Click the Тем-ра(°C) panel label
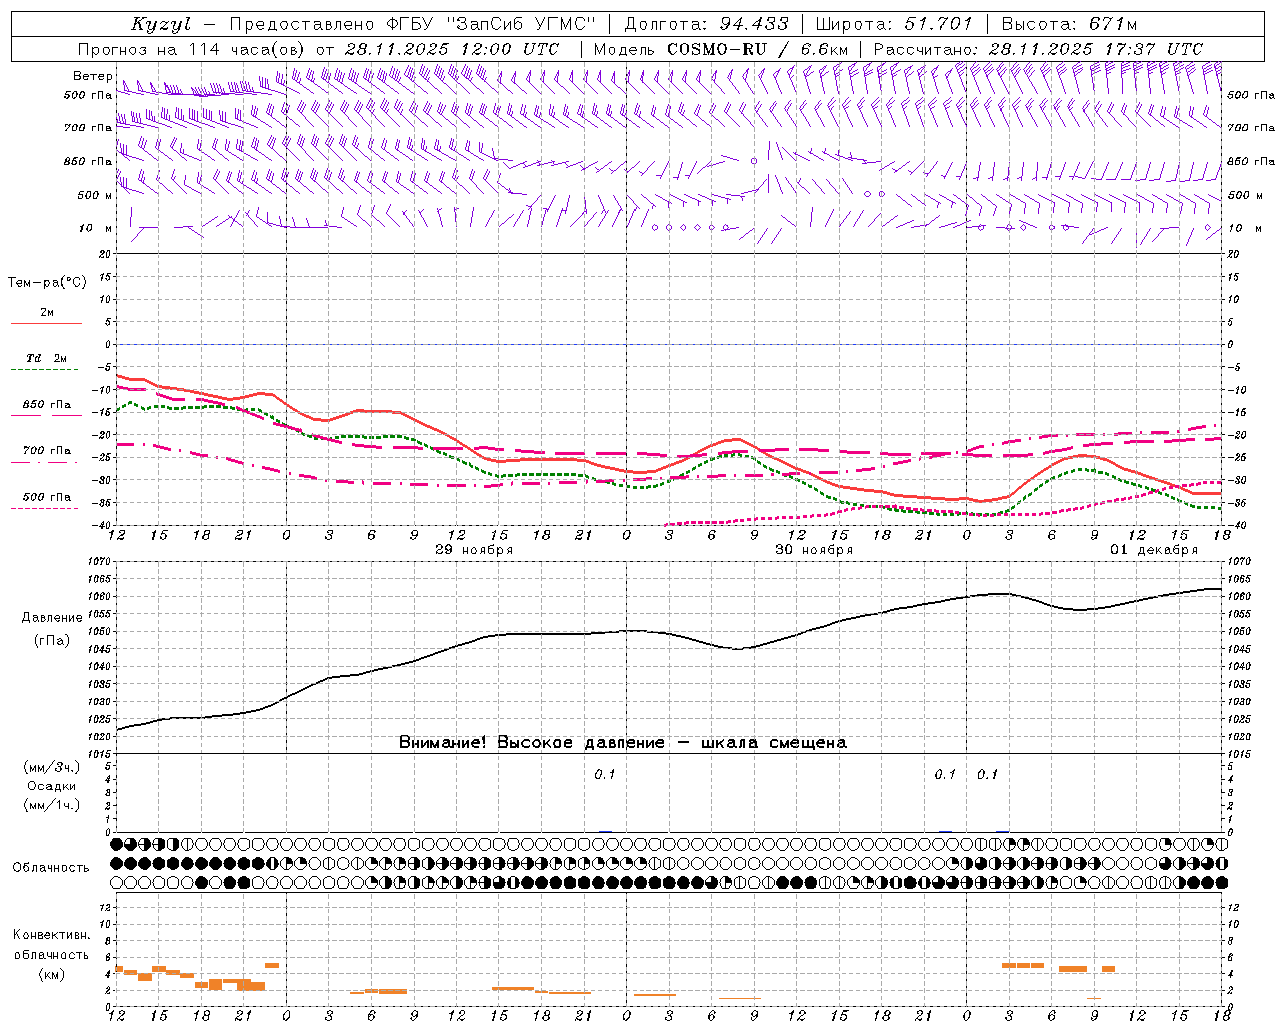Screen dimensions: 1280x1024 [x=47, y=283]
